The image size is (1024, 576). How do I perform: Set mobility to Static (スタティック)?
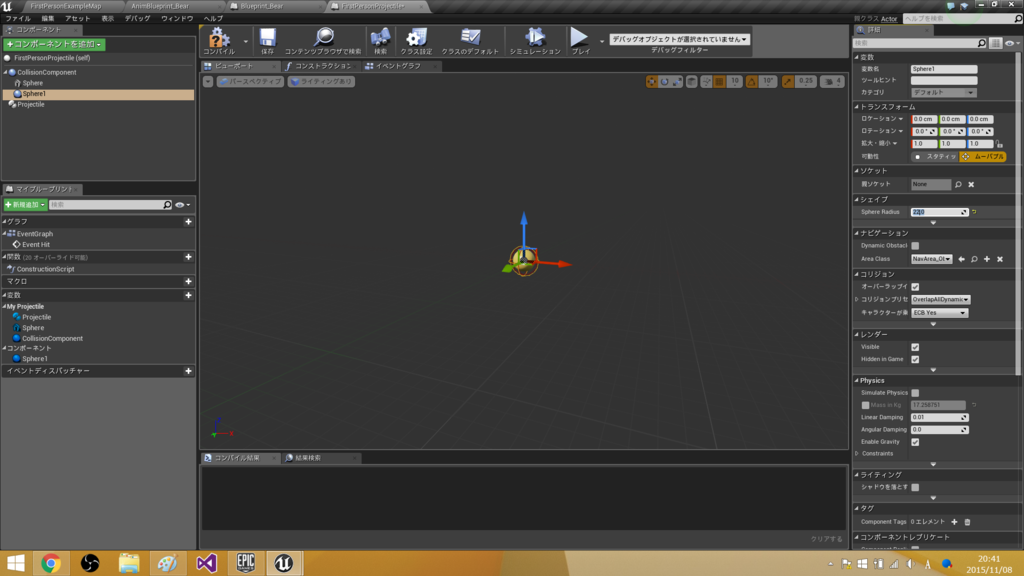935,157
